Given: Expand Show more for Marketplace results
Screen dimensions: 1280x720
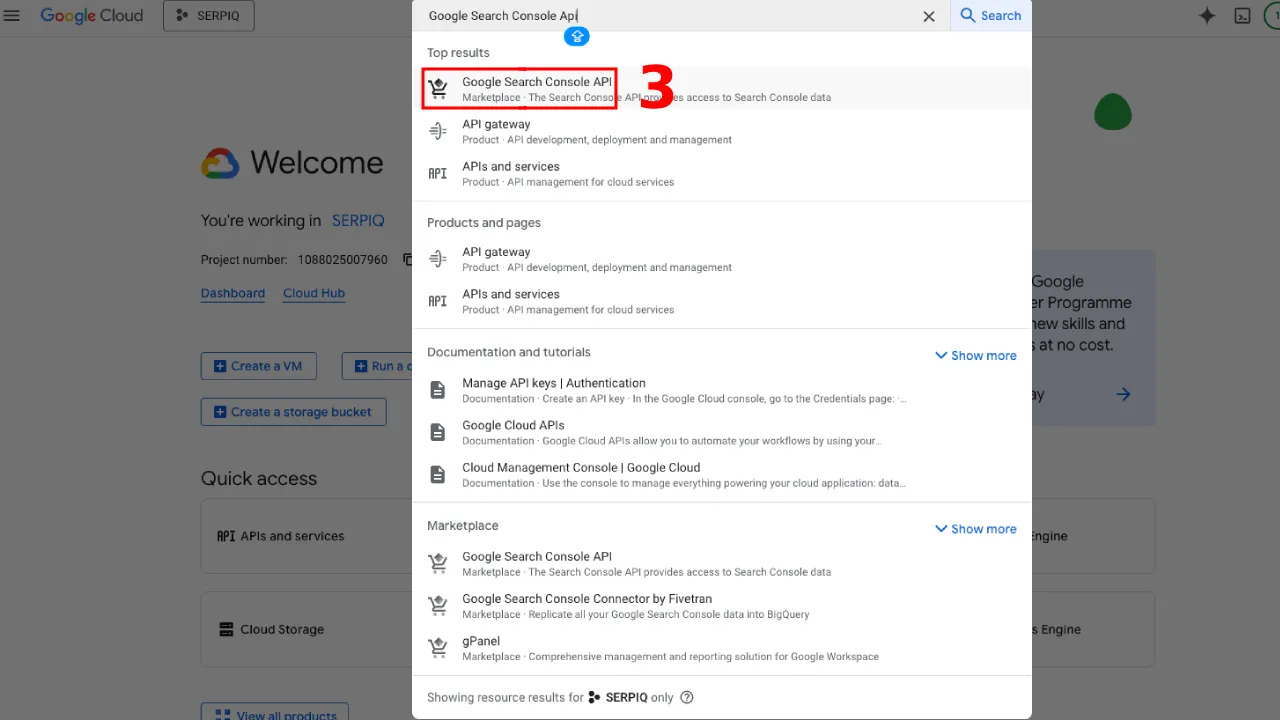Looking at the screenshot, I should (975, 529).
